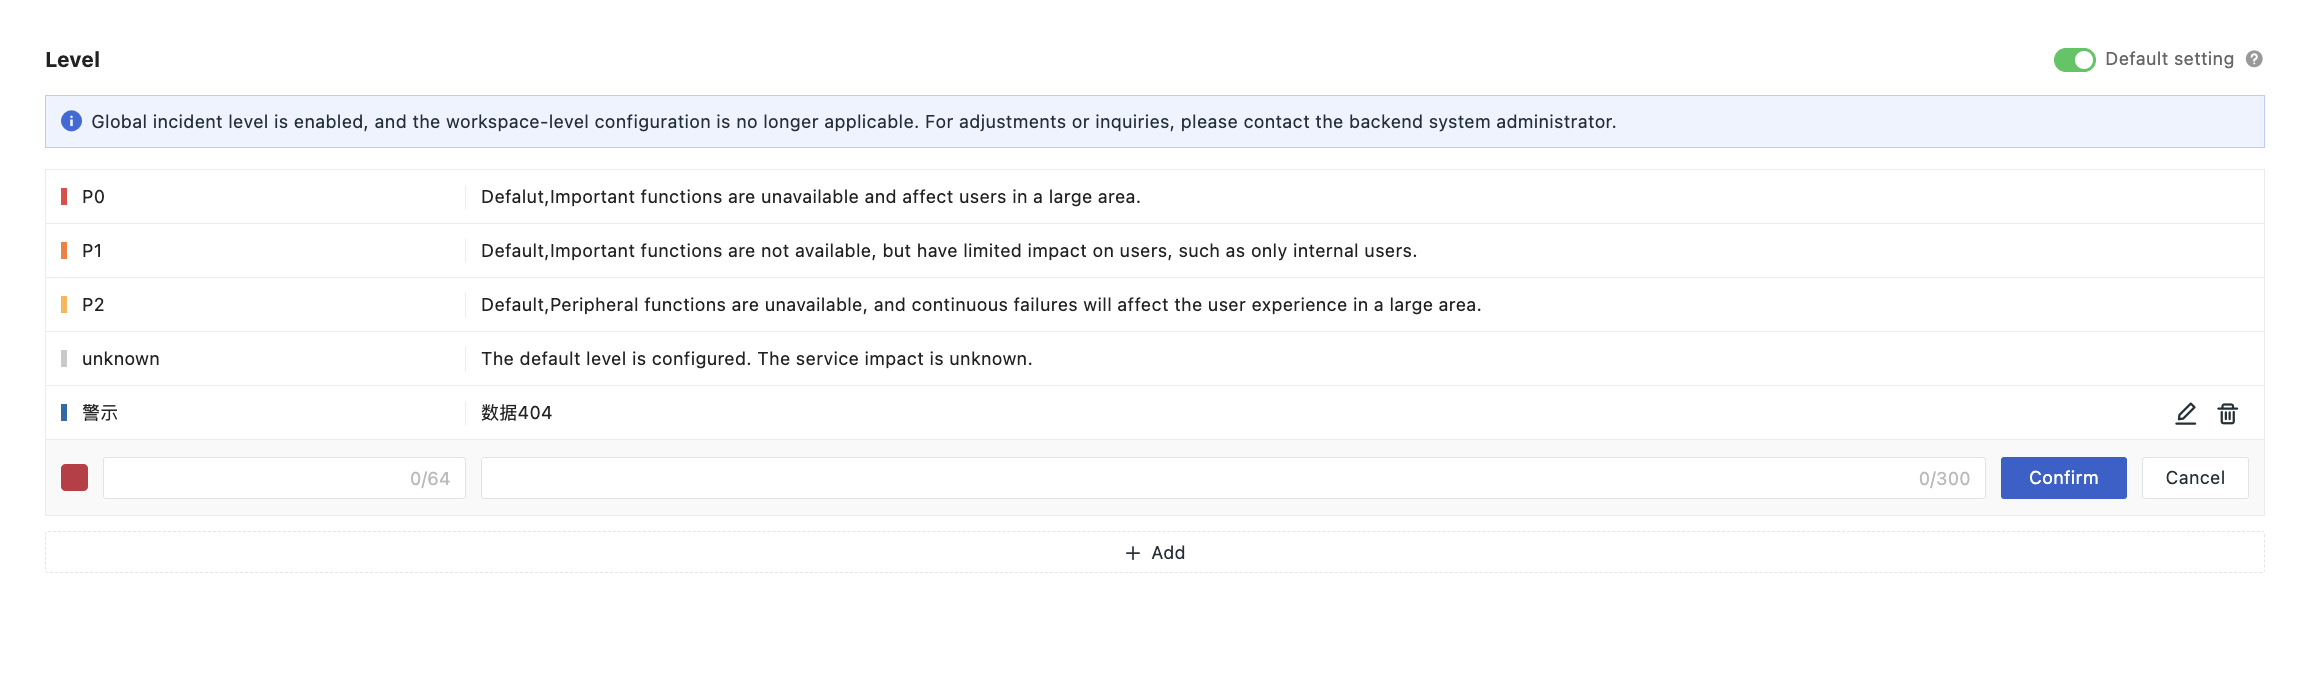
Task: Focus the description field with 0/300 counter
Action: [x=1200, y=478]
